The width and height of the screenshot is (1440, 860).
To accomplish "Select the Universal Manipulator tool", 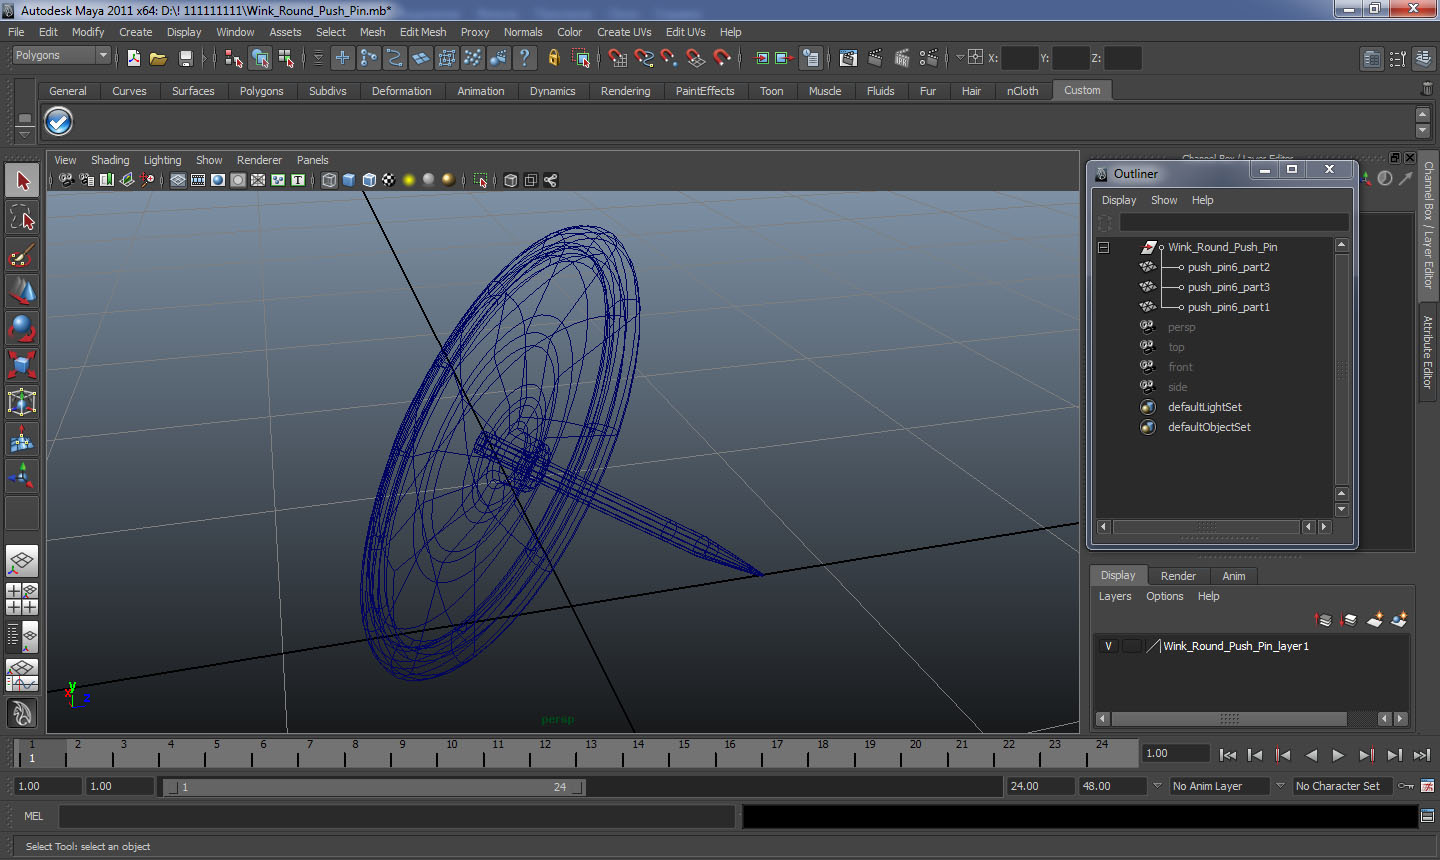I will (x=22, y=402).
